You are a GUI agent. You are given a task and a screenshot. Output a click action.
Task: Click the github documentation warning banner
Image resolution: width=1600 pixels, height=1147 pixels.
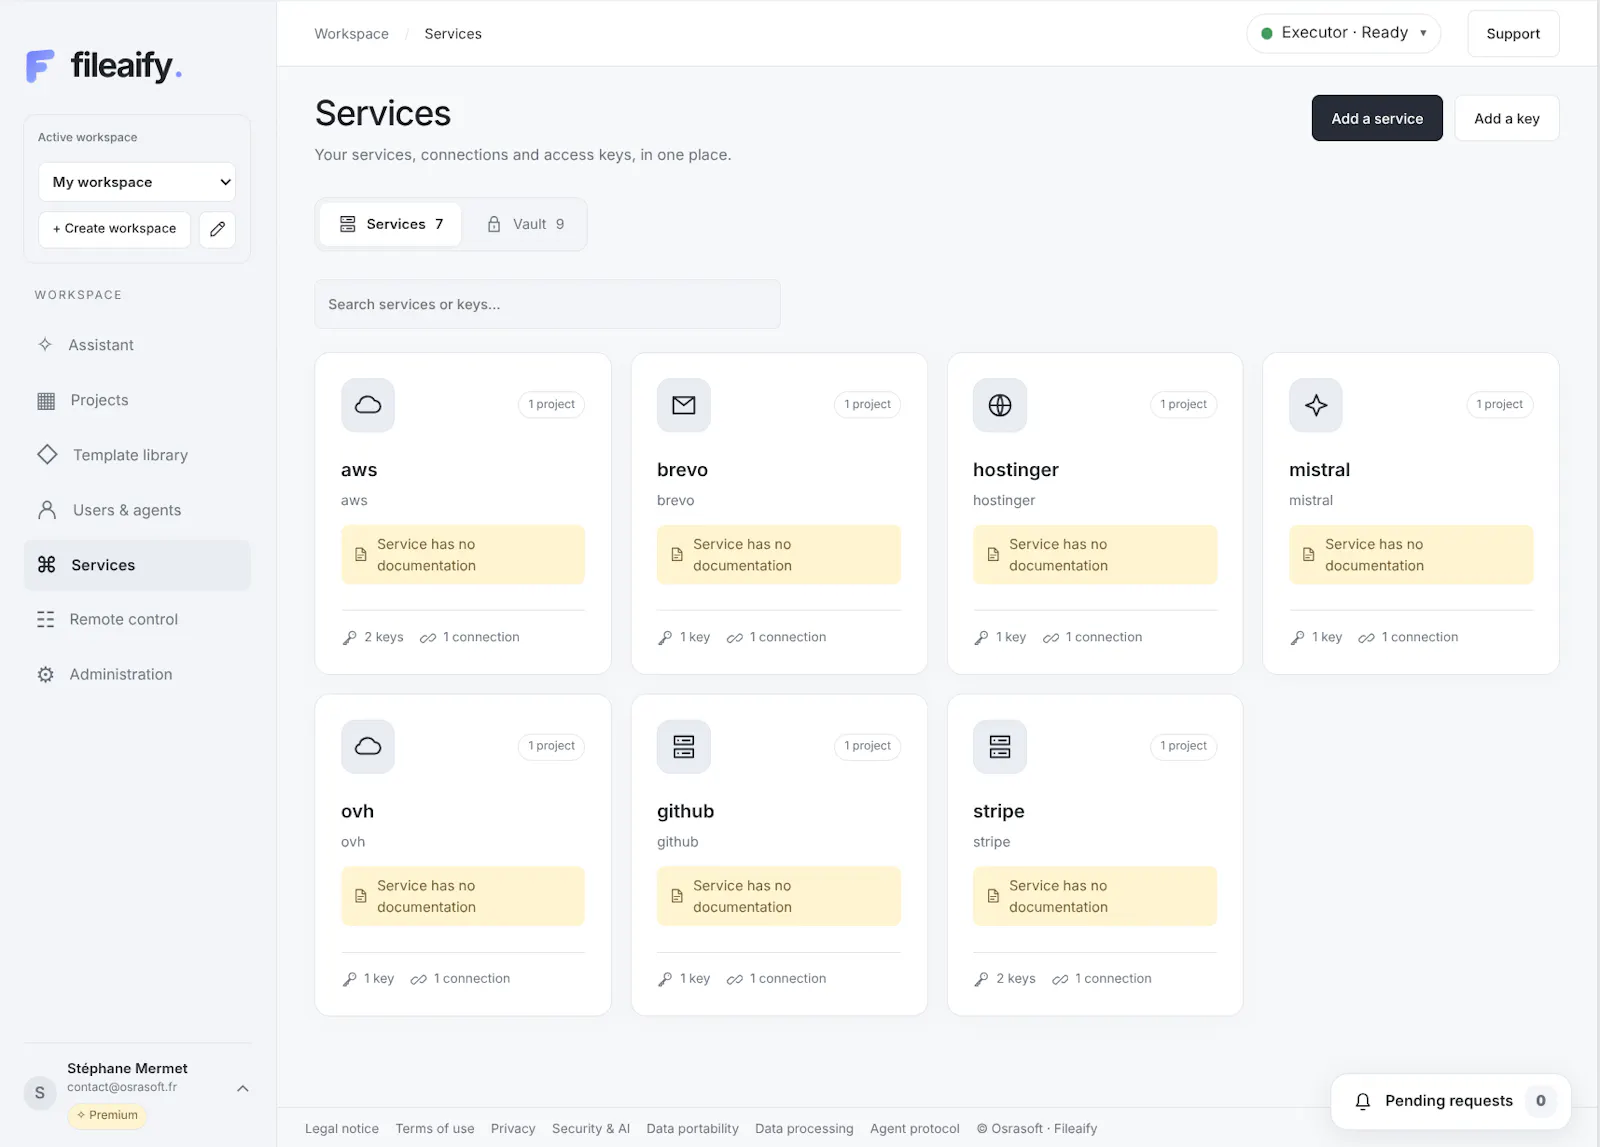(x=779, y=896)
